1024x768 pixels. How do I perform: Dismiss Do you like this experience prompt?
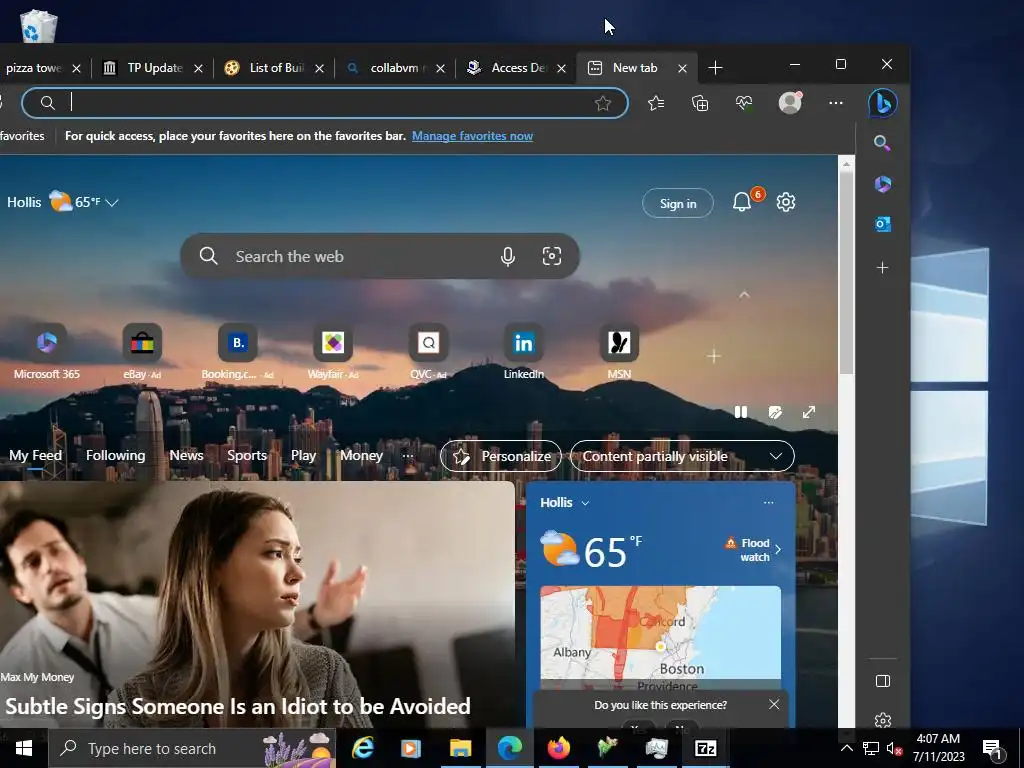[774, 704]
